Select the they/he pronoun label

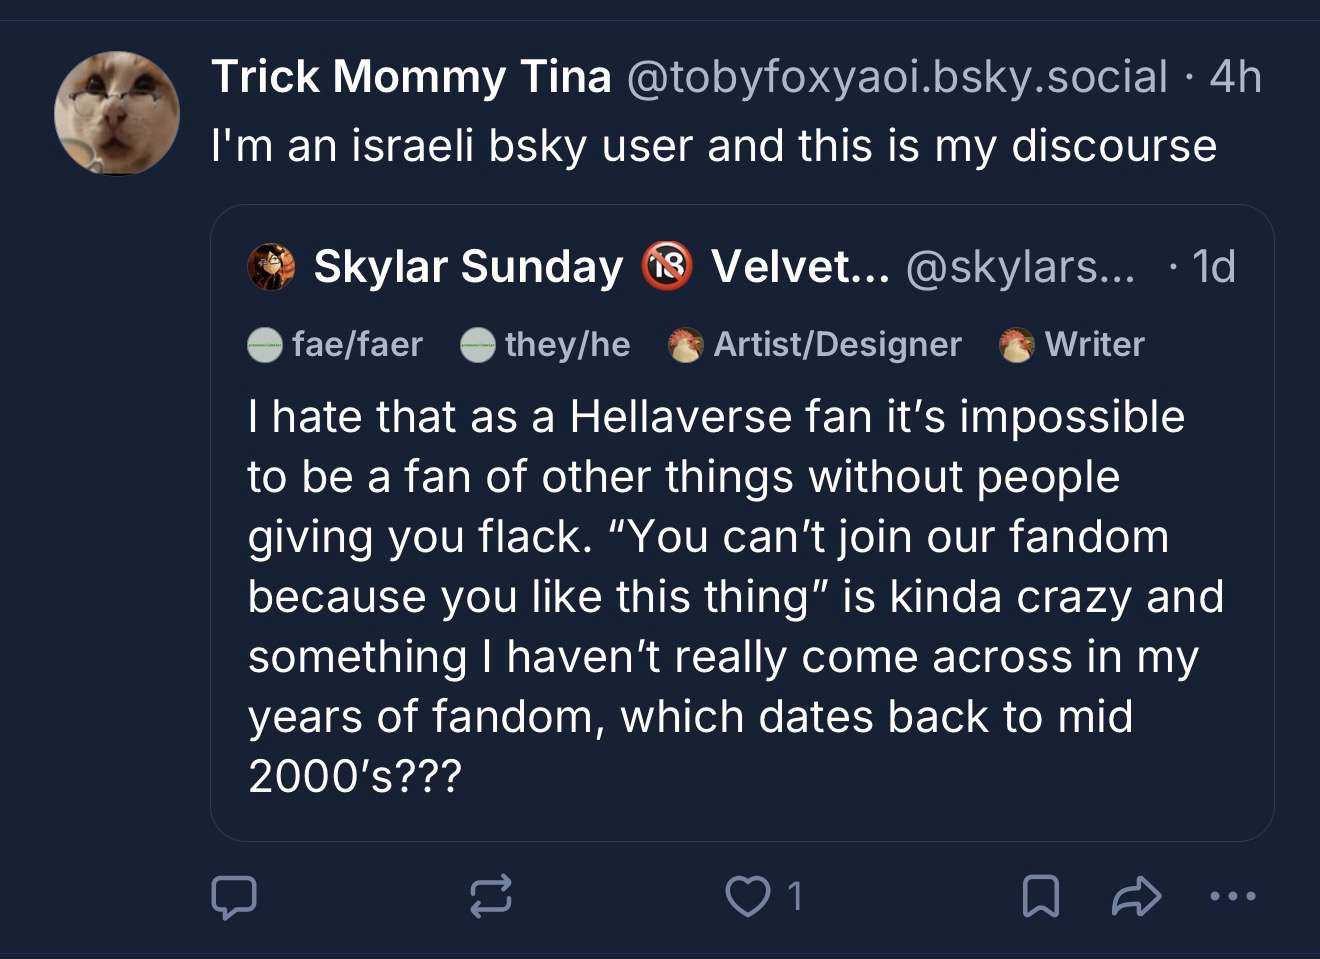click(546, 345)
